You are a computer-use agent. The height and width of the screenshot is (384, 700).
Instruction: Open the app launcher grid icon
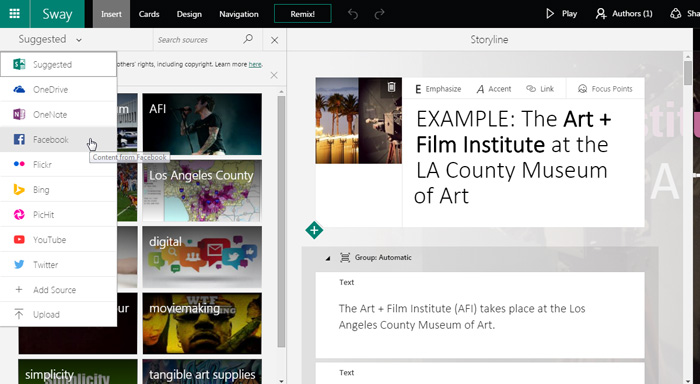tap(14, 13)
